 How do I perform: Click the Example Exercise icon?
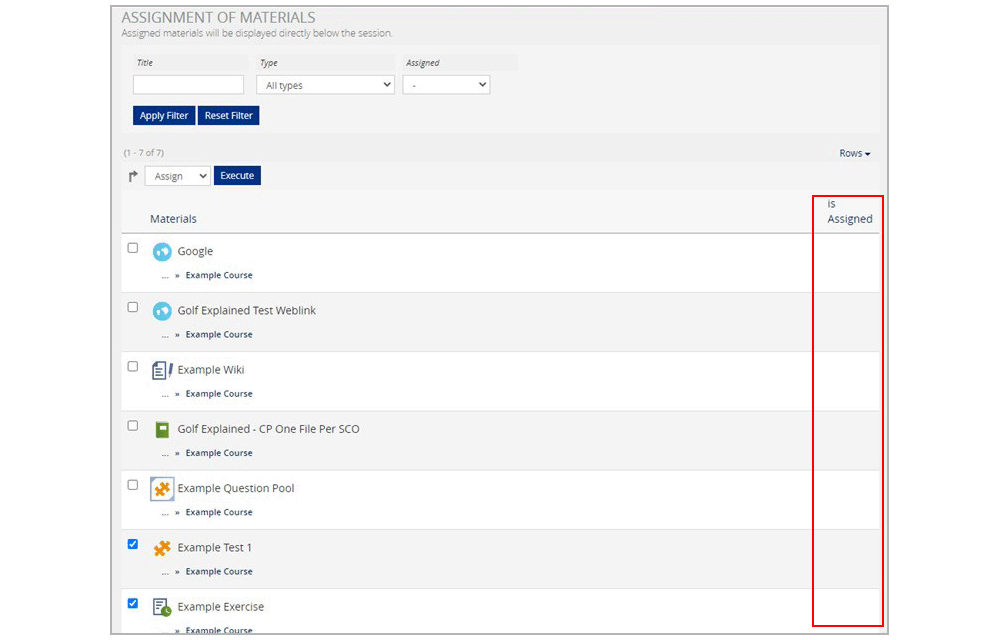click(x=162, y=607)
